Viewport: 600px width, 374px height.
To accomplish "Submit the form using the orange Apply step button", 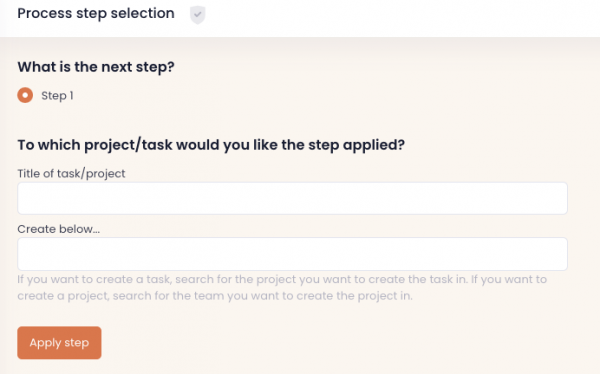I will point(59,343).
